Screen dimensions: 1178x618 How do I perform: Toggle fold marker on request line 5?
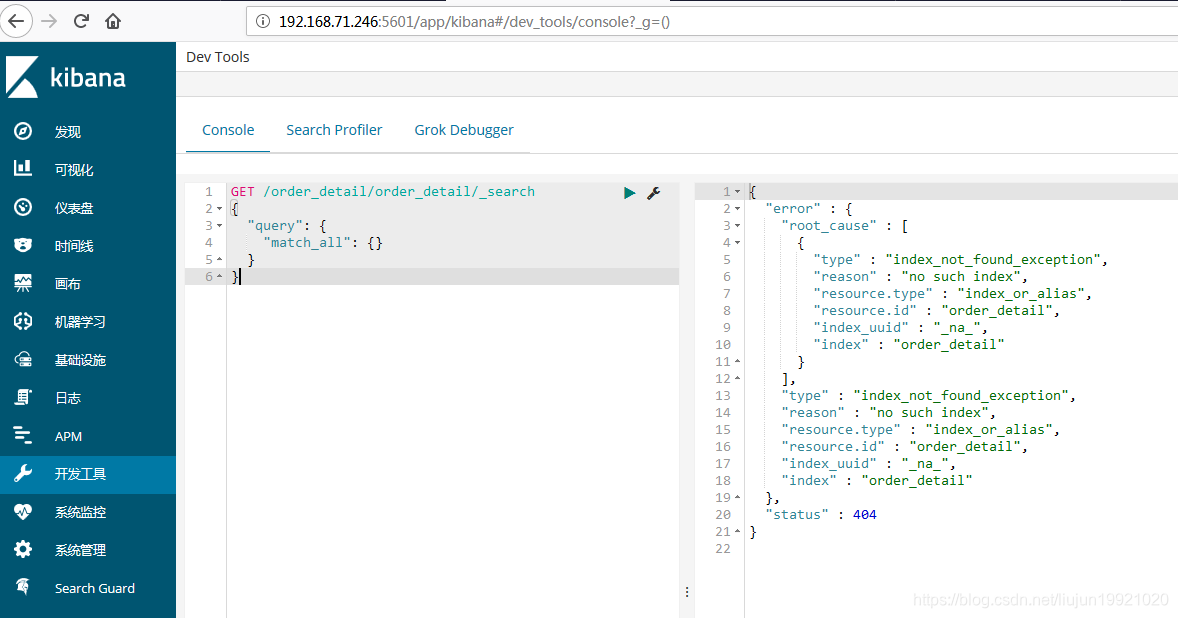coord(219,259)
